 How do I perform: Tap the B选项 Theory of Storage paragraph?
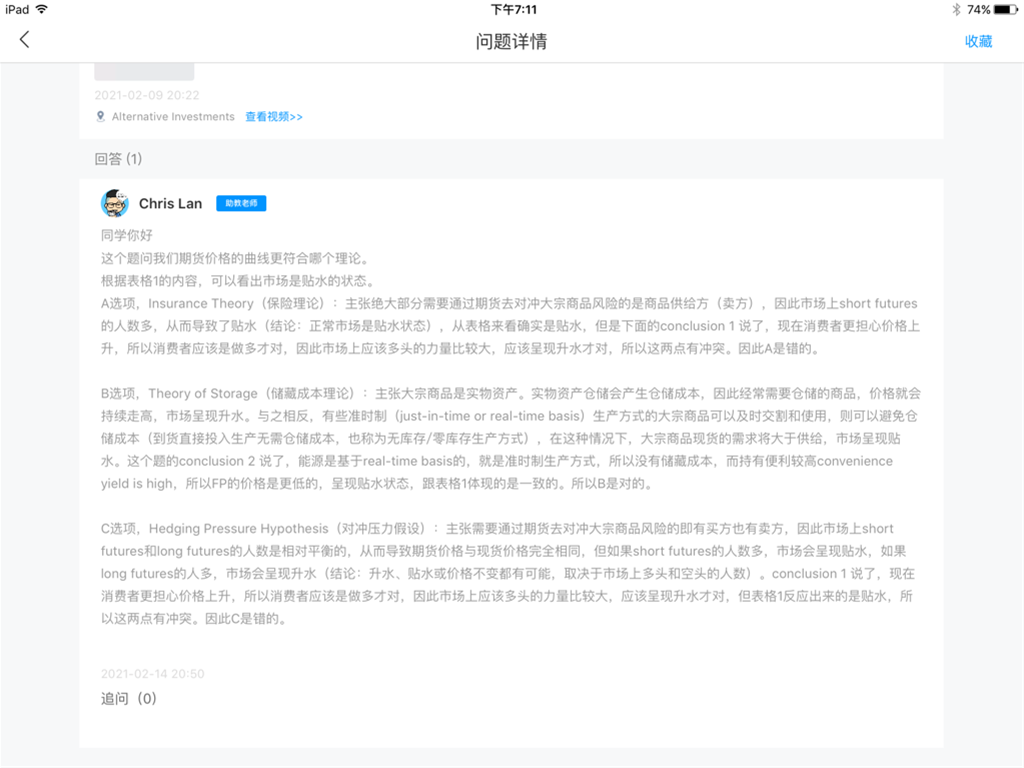click(511, 438)
